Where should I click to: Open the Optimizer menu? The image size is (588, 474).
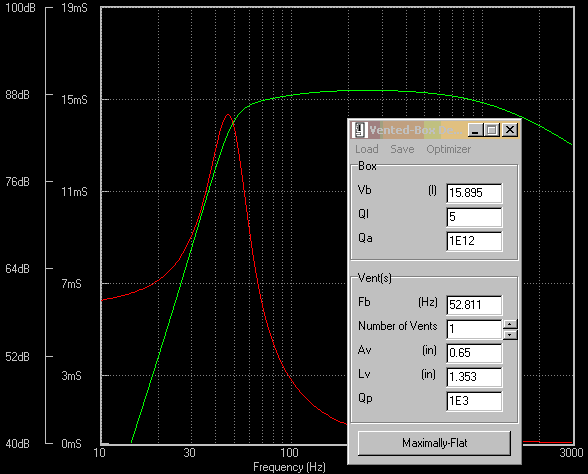pos(448,149)
